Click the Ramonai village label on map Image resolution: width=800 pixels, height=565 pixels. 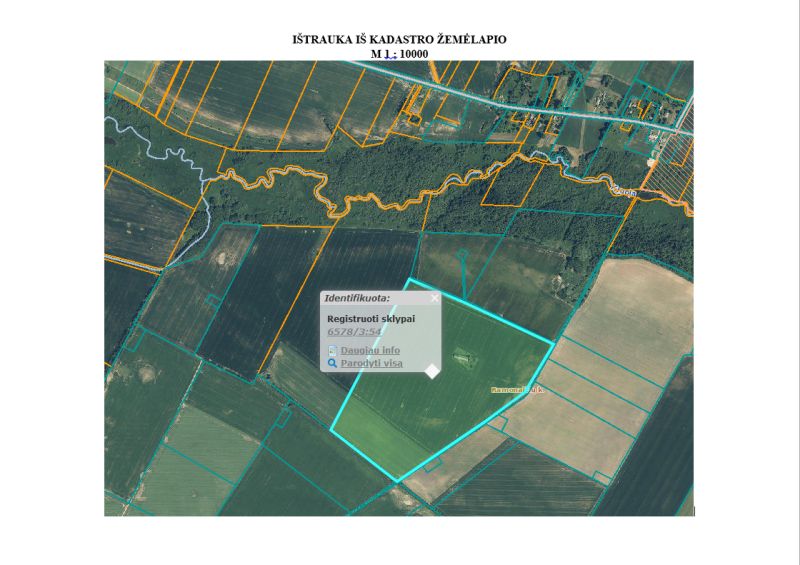coord(517,390)
